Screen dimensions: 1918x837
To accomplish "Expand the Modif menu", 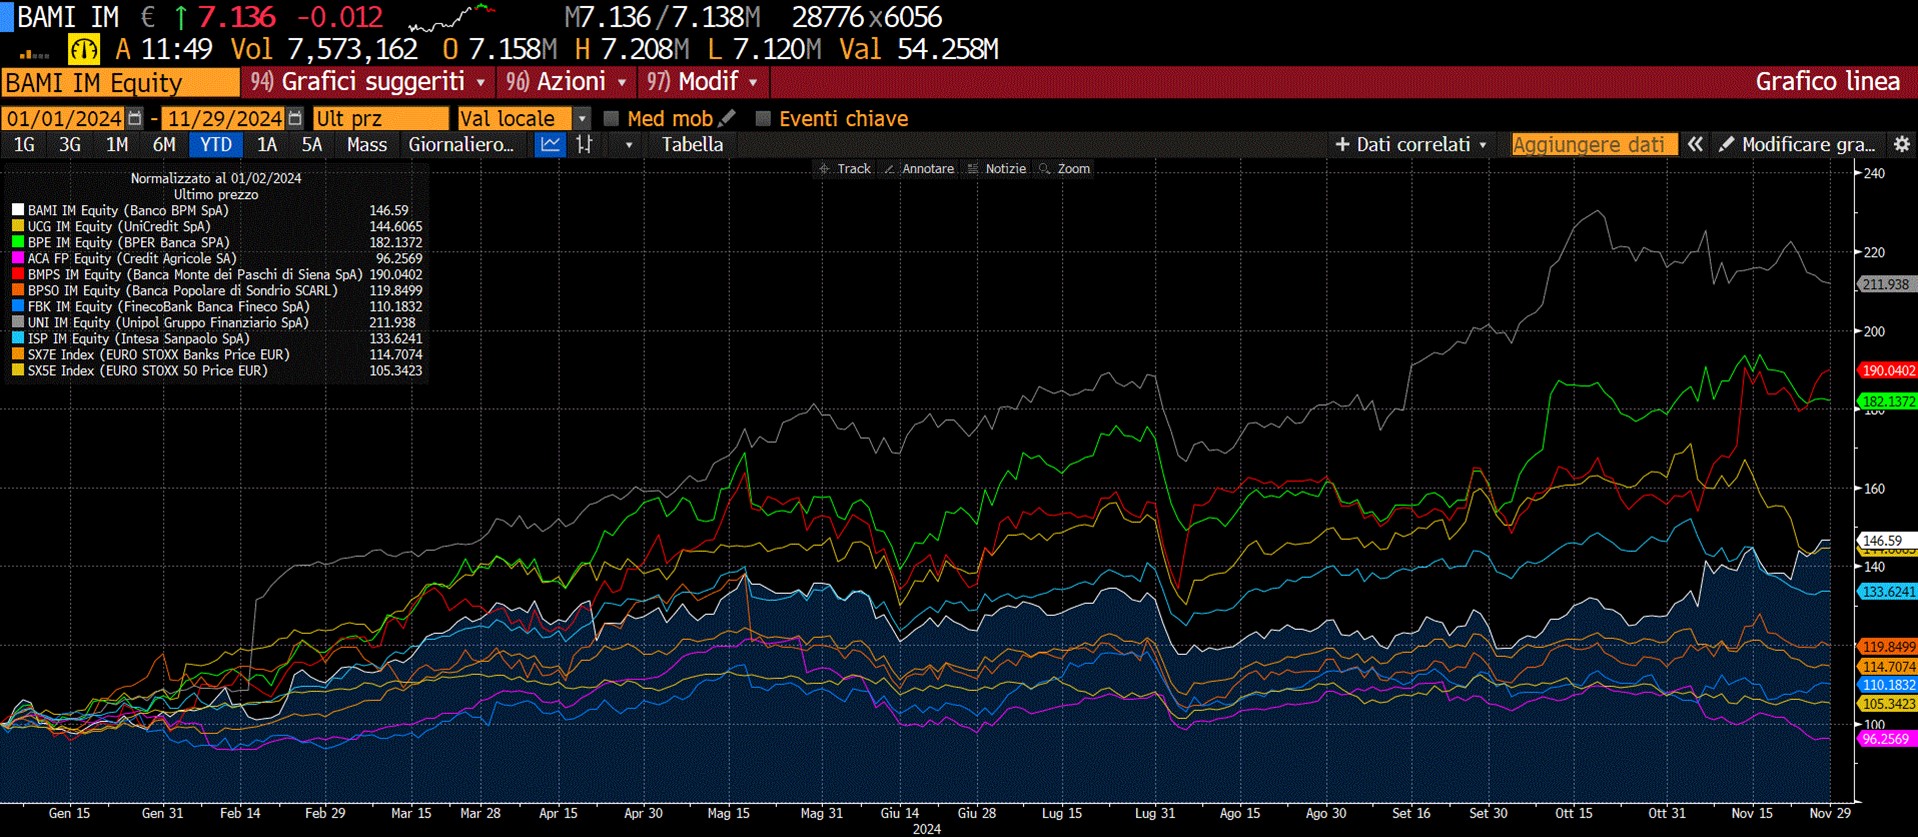I will pos(702,82).
